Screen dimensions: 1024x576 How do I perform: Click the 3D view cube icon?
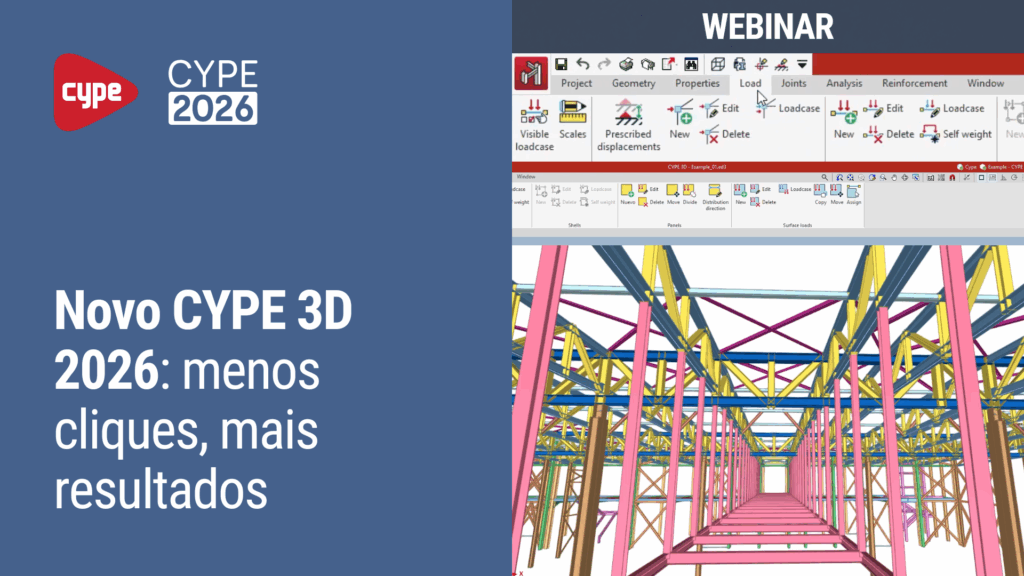click(718, 64)
